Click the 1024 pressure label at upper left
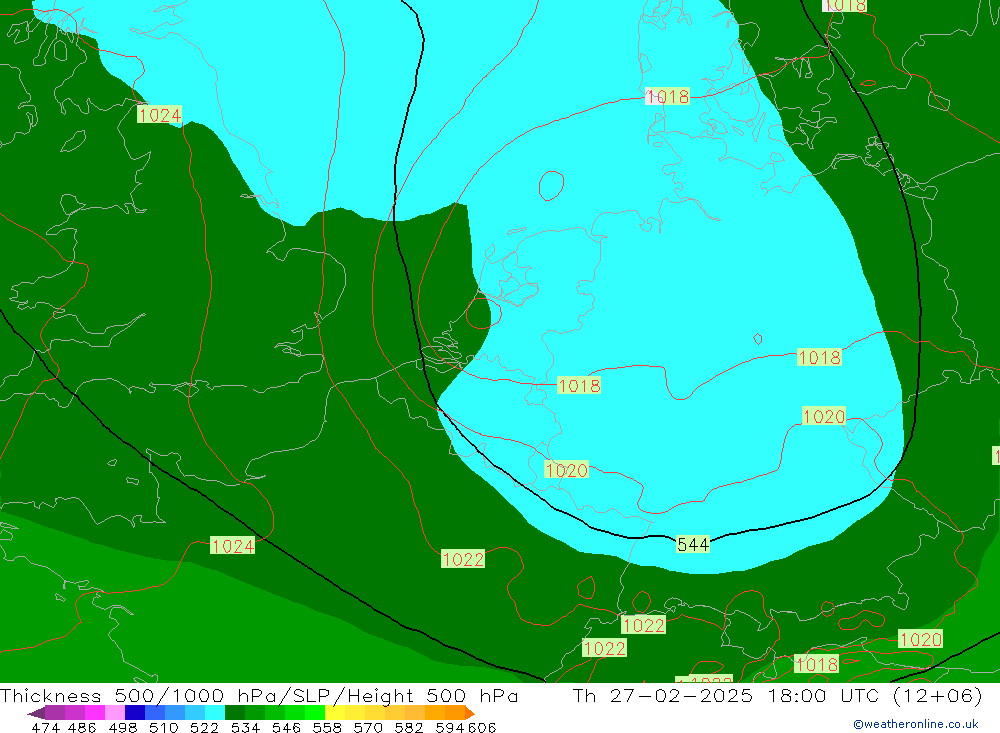 [159, 115]
